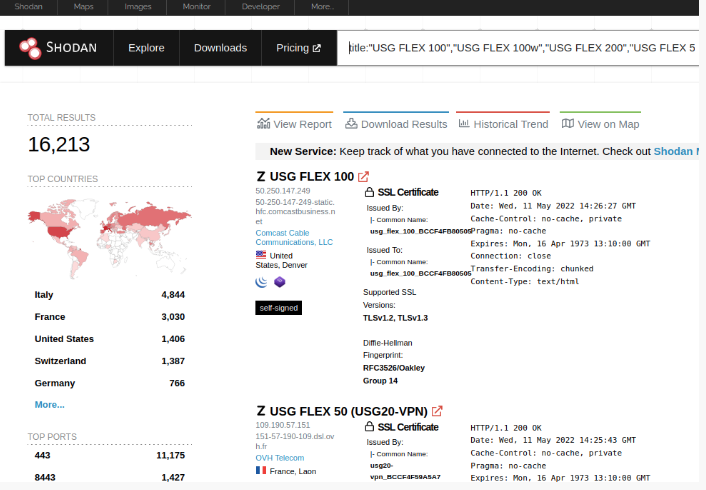Click the Historical Trend bar chart icon

(464, 123)
